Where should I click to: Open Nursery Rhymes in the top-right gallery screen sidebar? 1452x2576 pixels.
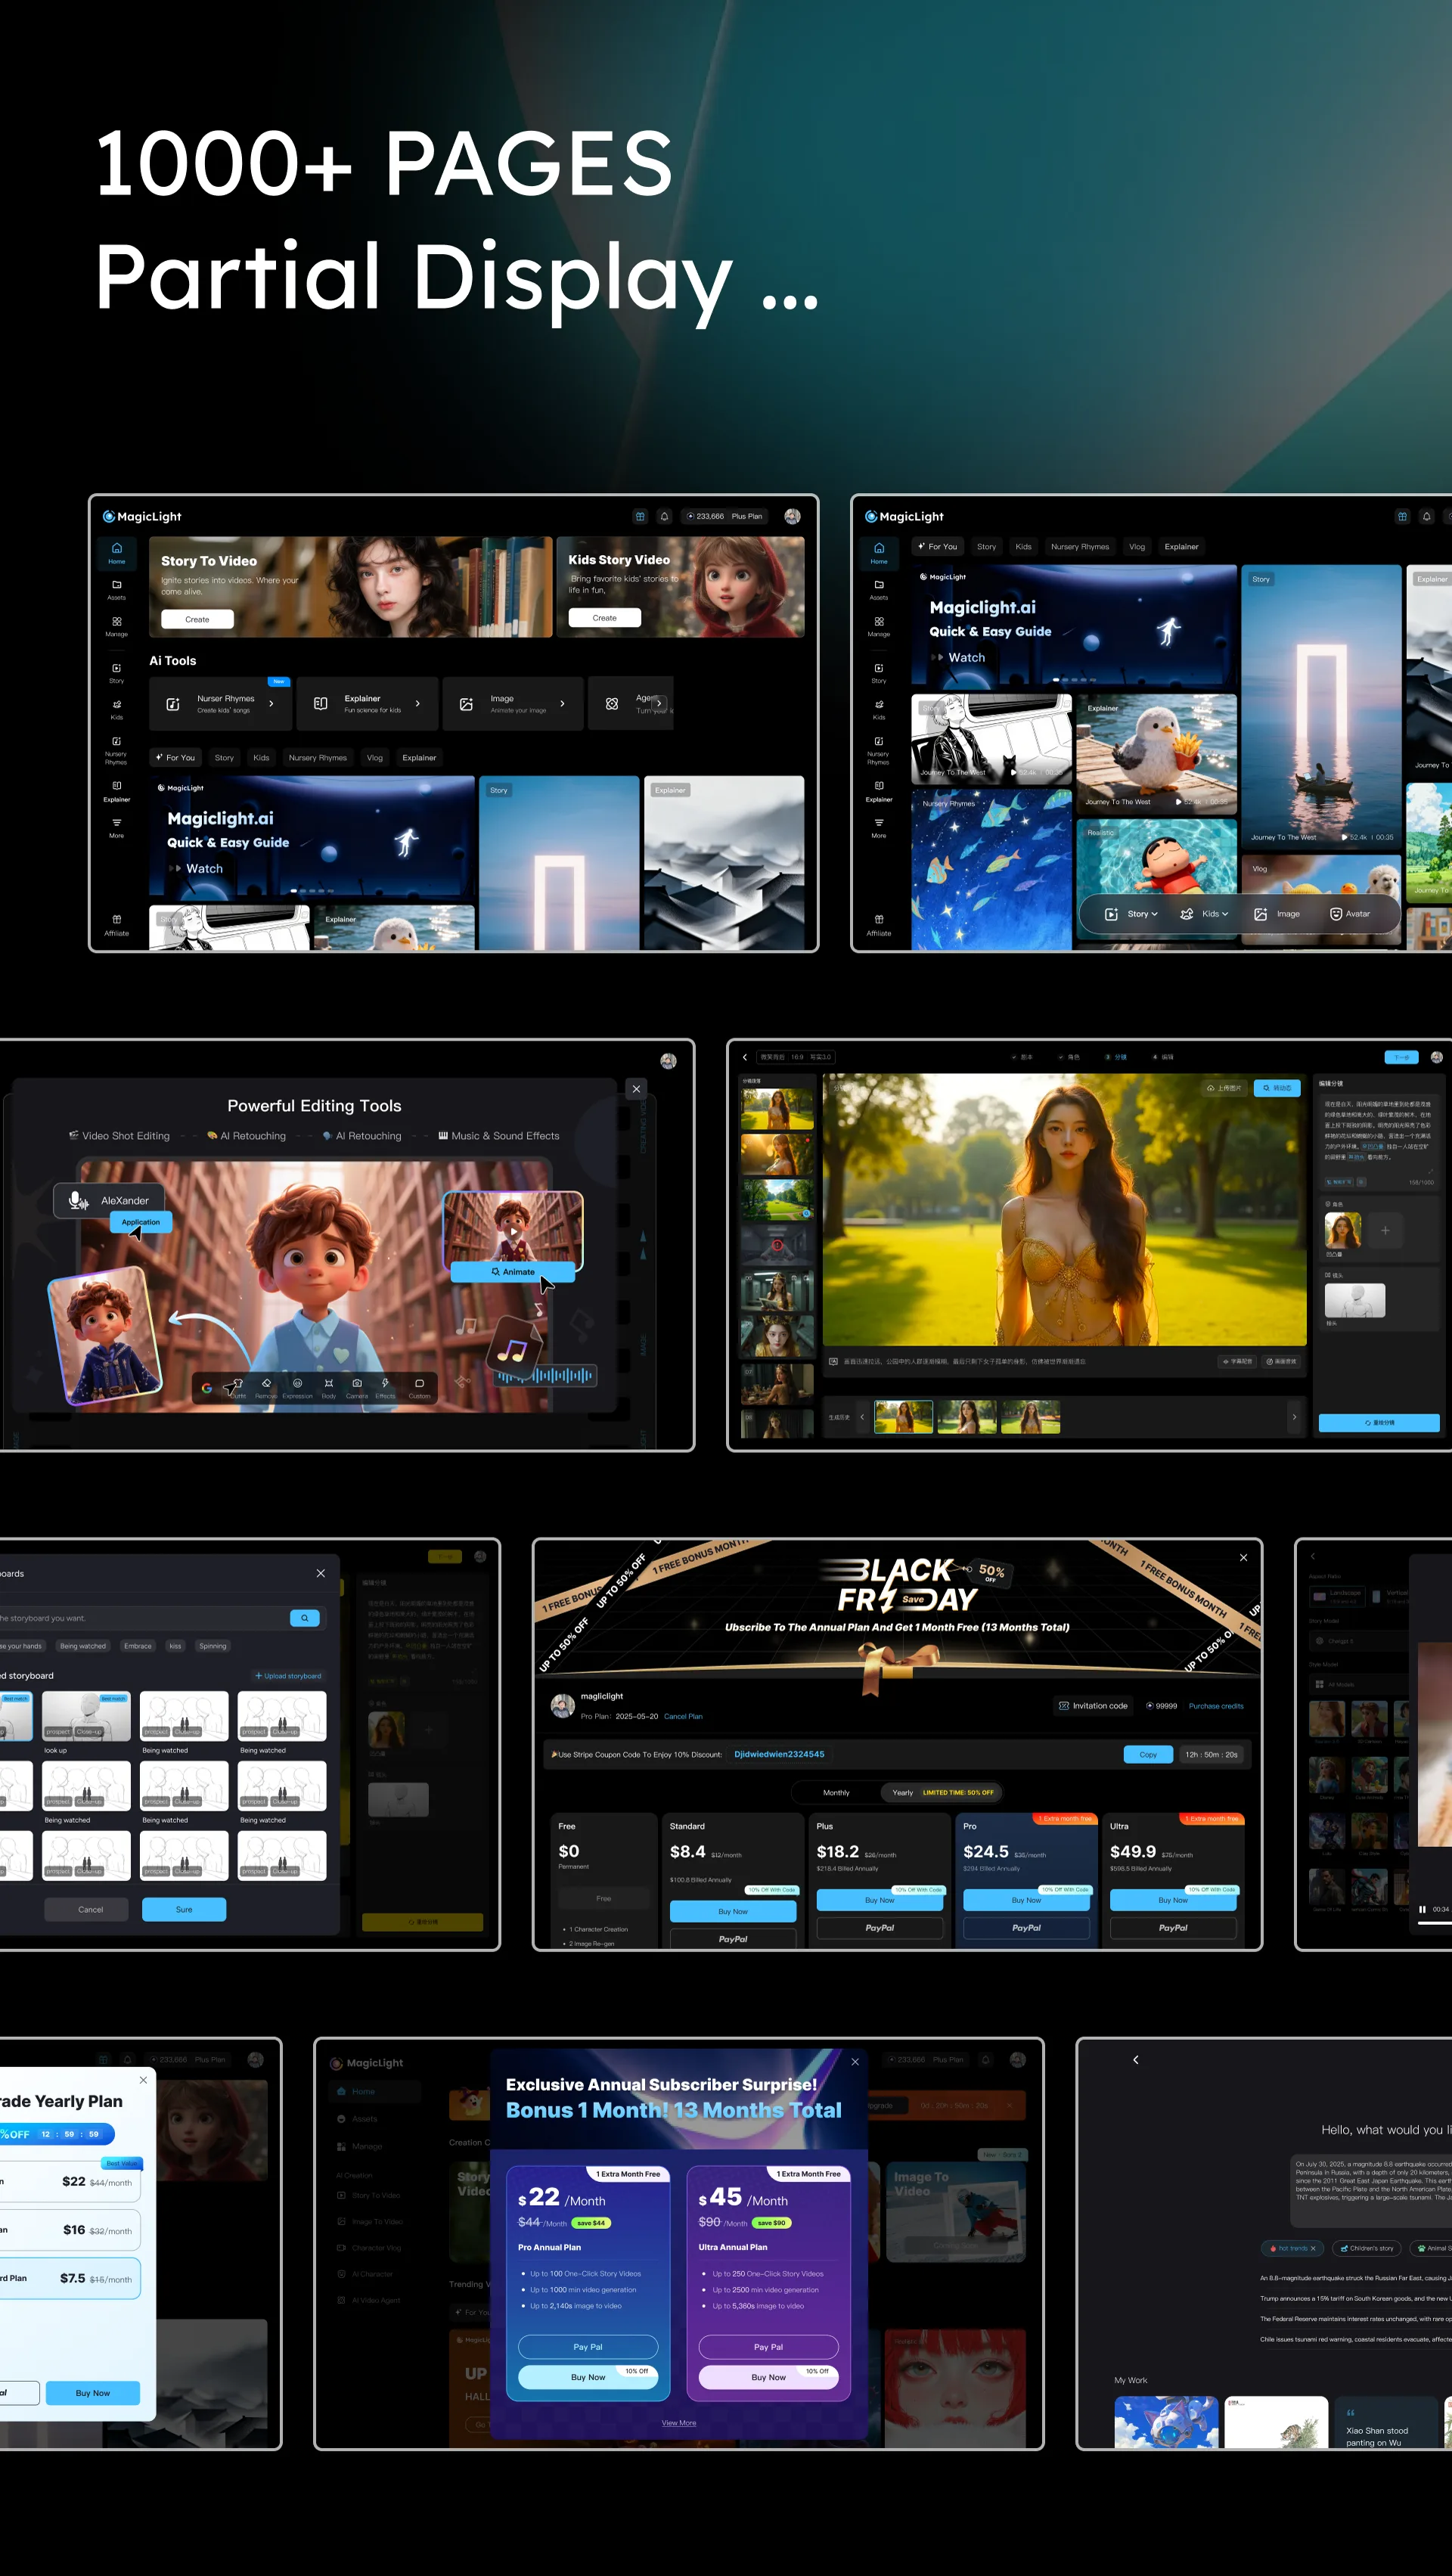(878, 750)
